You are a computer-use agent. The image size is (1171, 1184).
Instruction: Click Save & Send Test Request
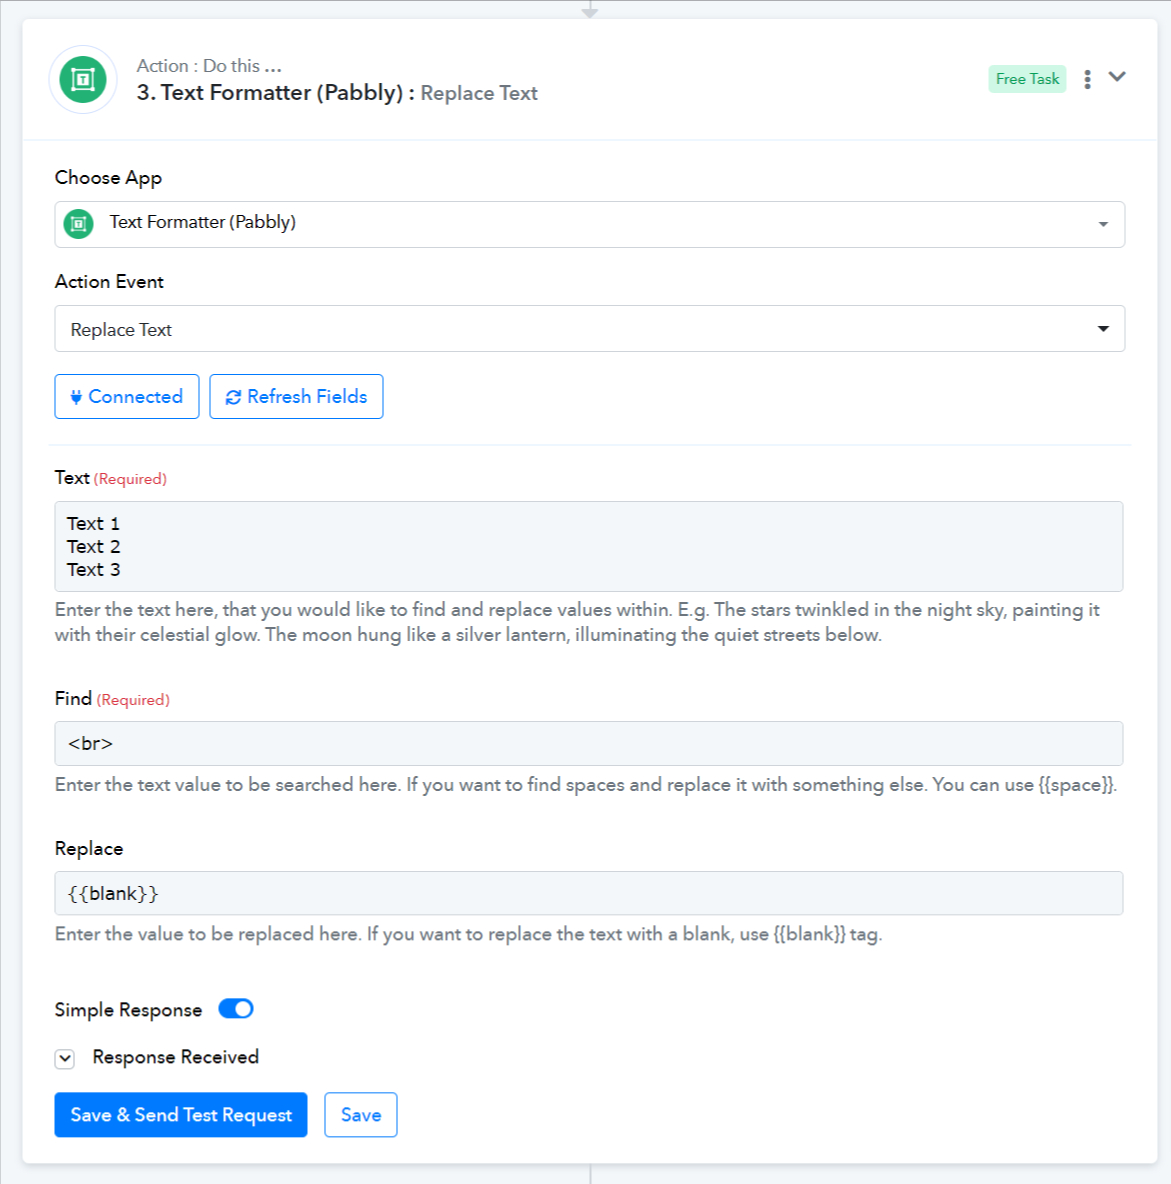click(181, 1115)
